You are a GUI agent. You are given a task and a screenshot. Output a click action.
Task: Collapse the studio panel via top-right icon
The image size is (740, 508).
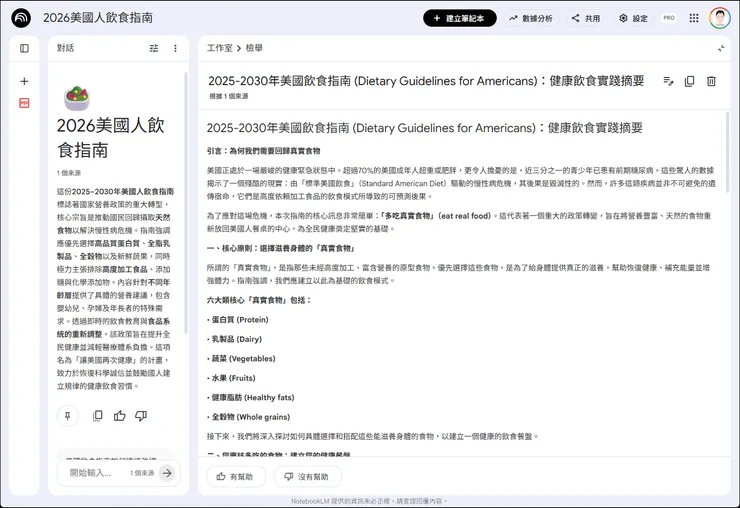pyautogui.click(x=721, y=48)
